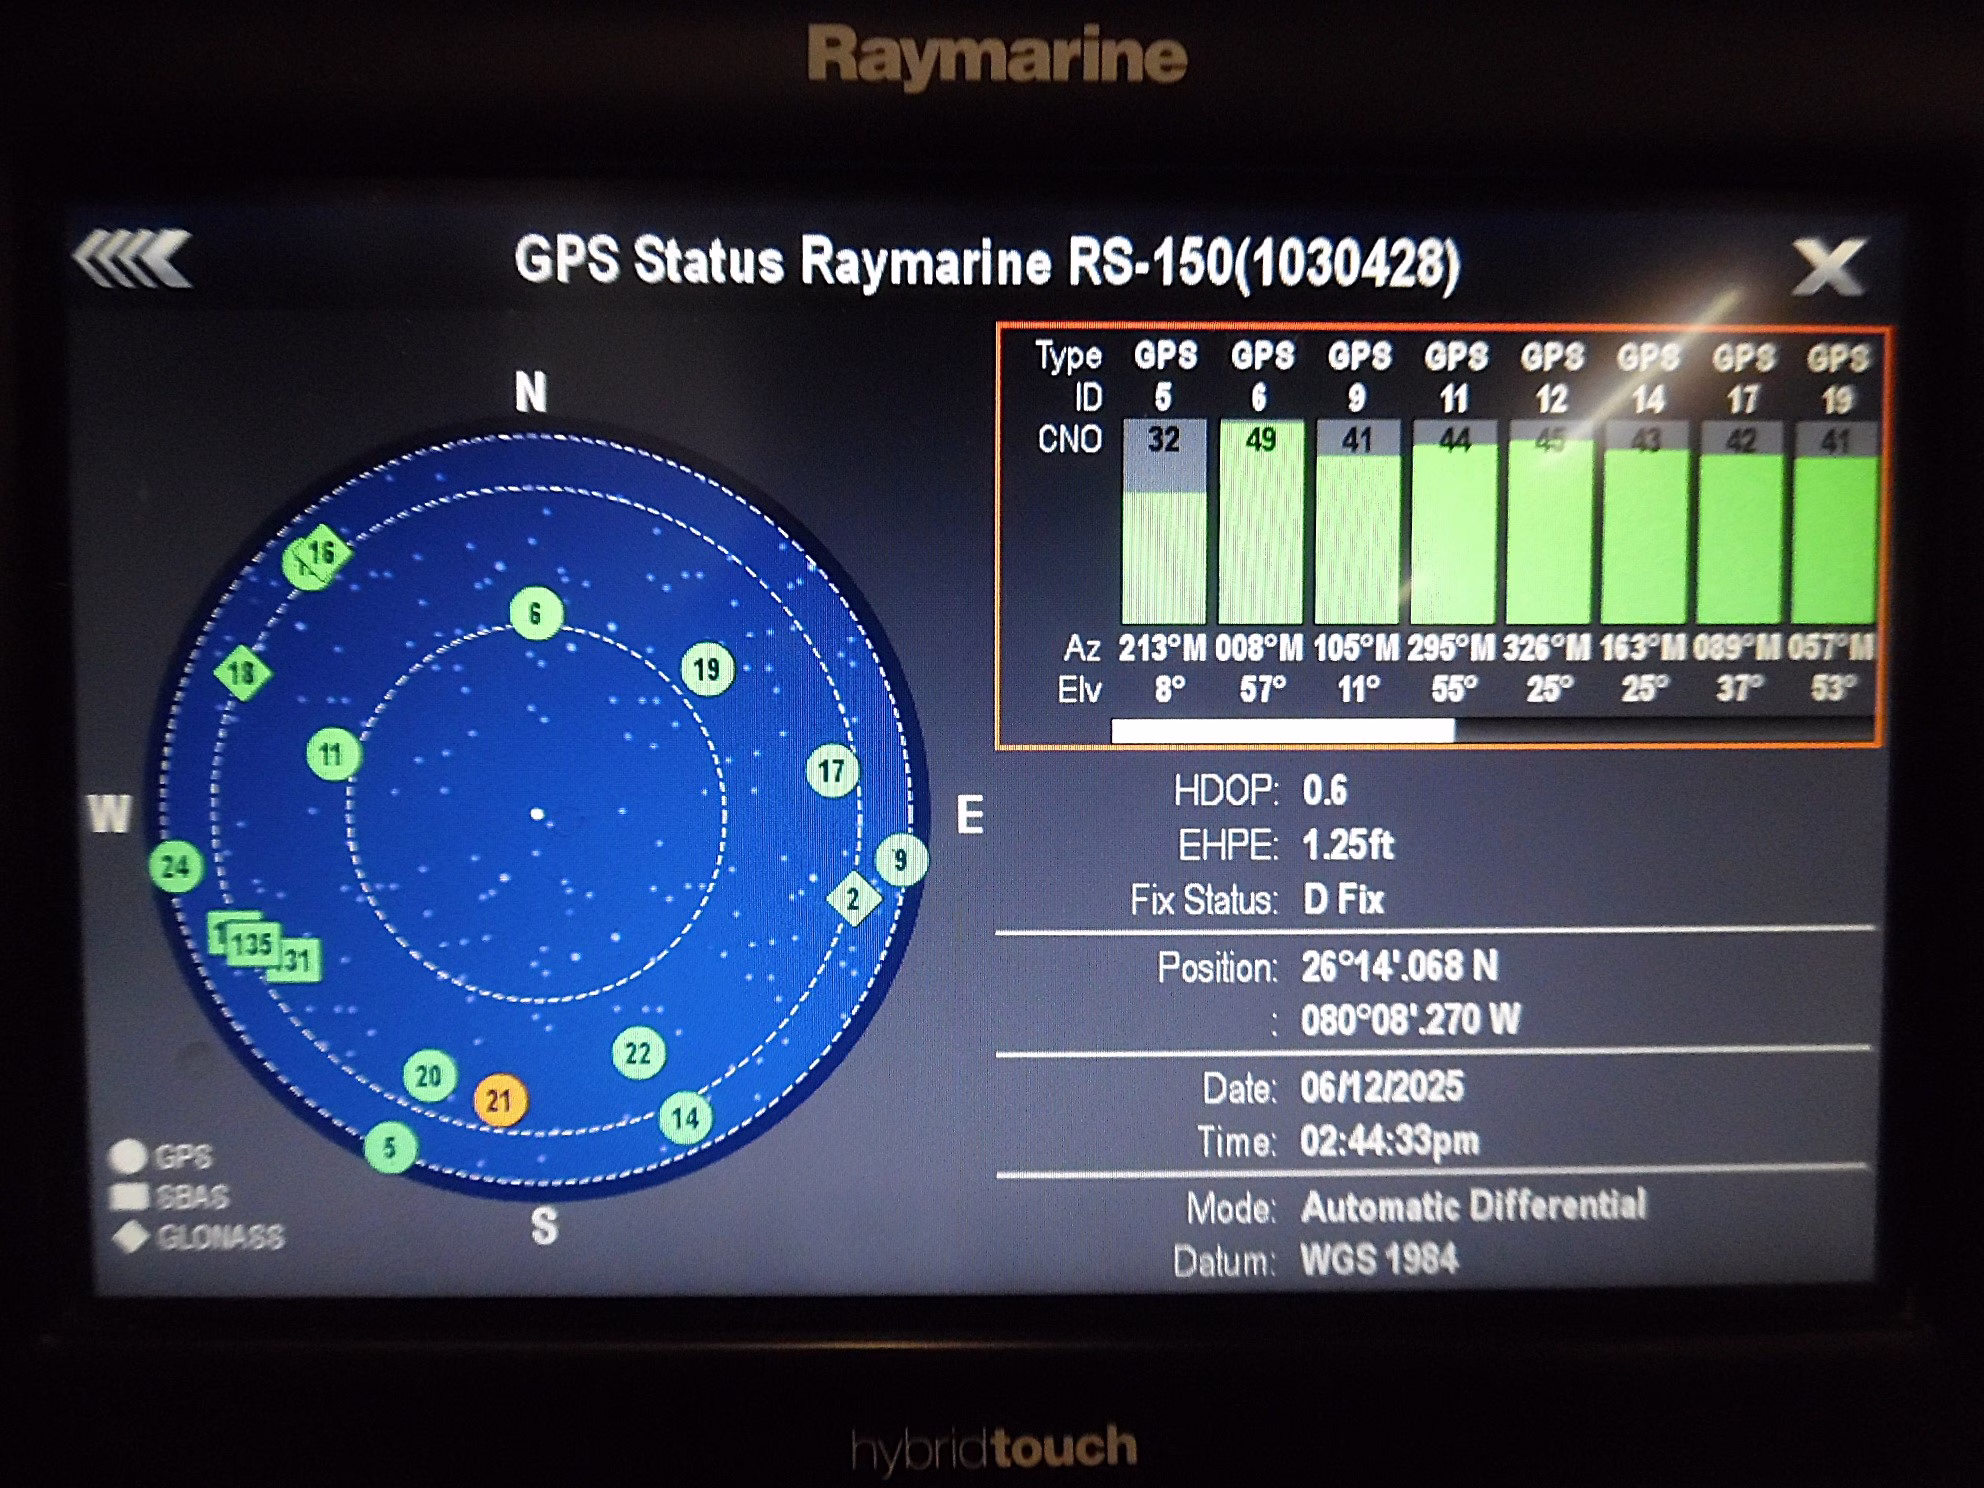
Task: Select GPS satellite 24 on sky view
Action: pos(176,866)
